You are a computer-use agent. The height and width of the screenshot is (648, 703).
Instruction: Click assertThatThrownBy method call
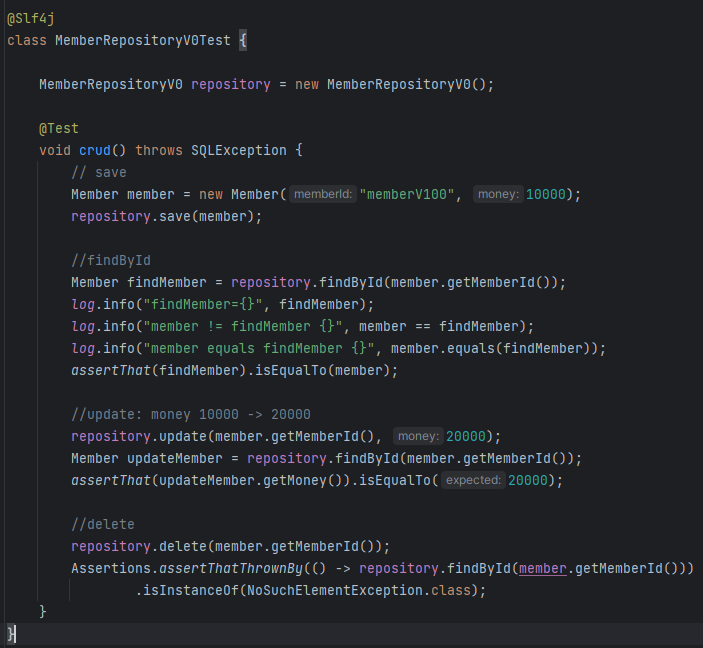(x=230, y=568)
